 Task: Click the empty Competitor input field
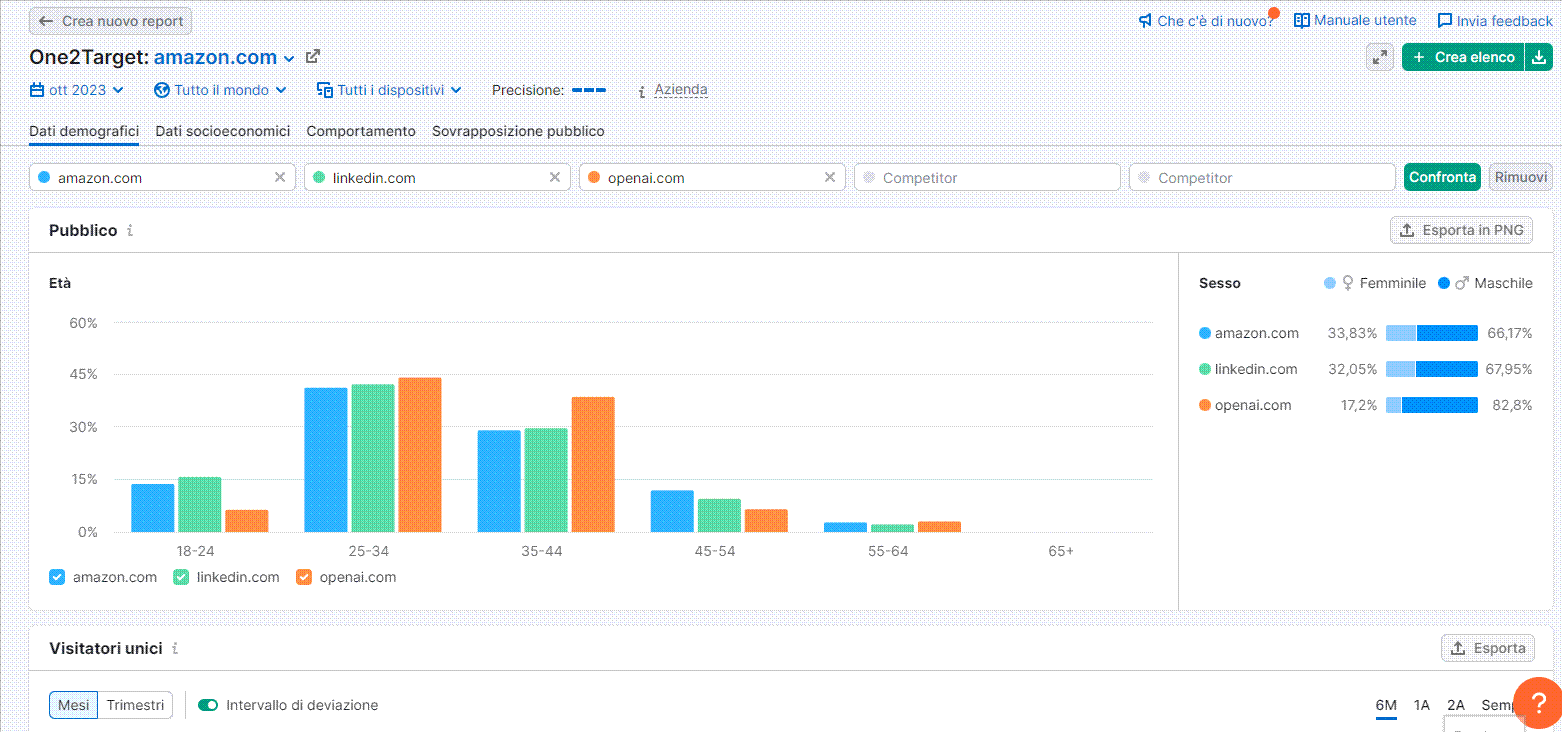pos(986,176)
